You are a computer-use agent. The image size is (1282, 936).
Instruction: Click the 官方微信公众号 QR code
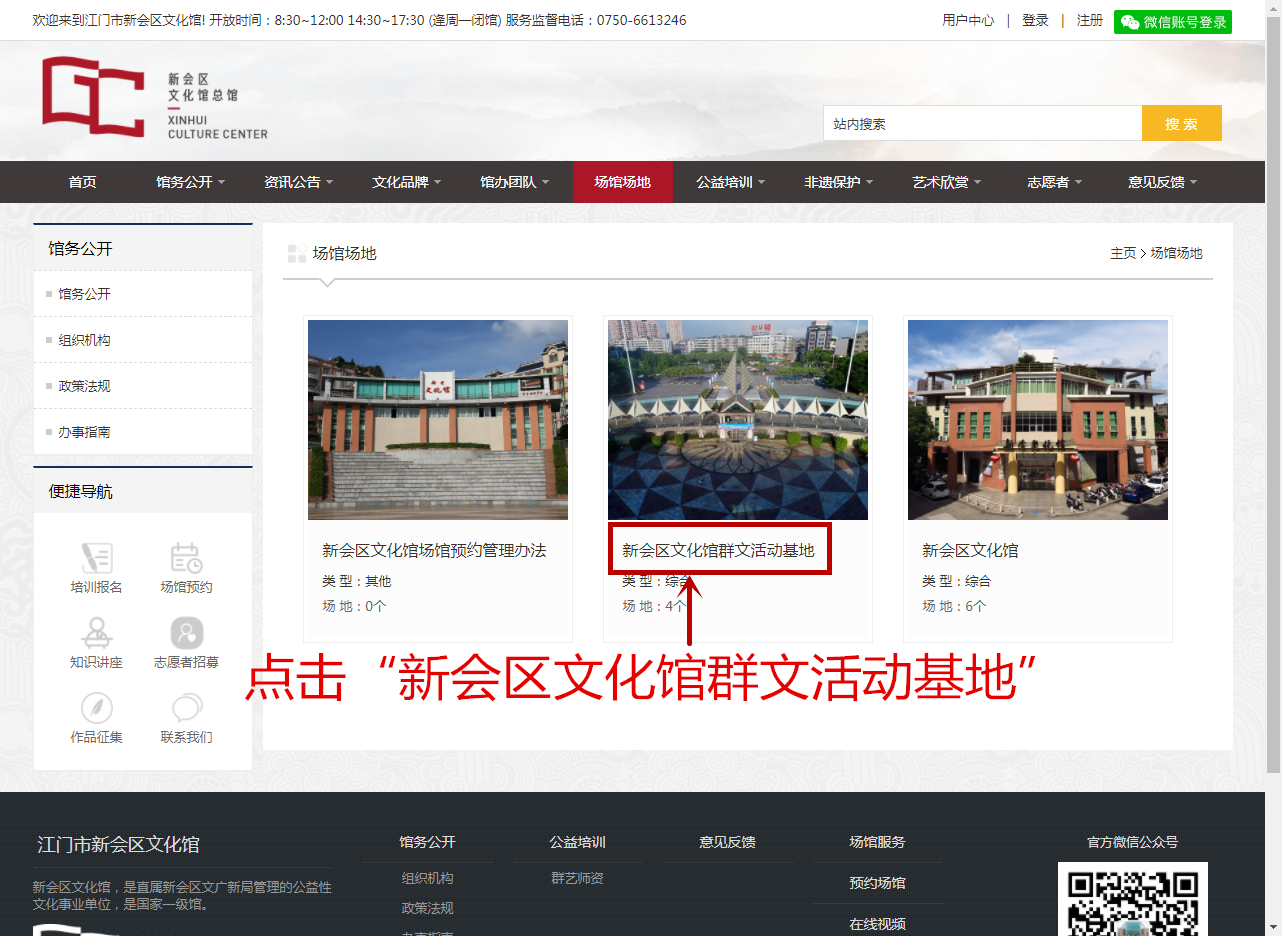click(x=1133, y=899)
